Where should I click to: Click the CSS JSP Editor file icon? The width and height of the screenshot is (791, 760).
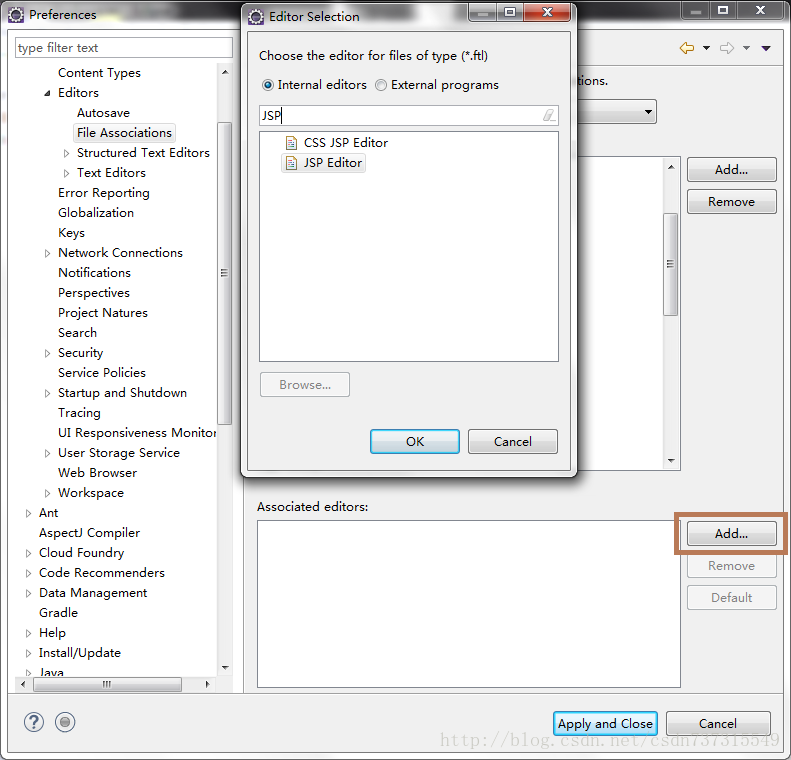click(x=292, y=143)
